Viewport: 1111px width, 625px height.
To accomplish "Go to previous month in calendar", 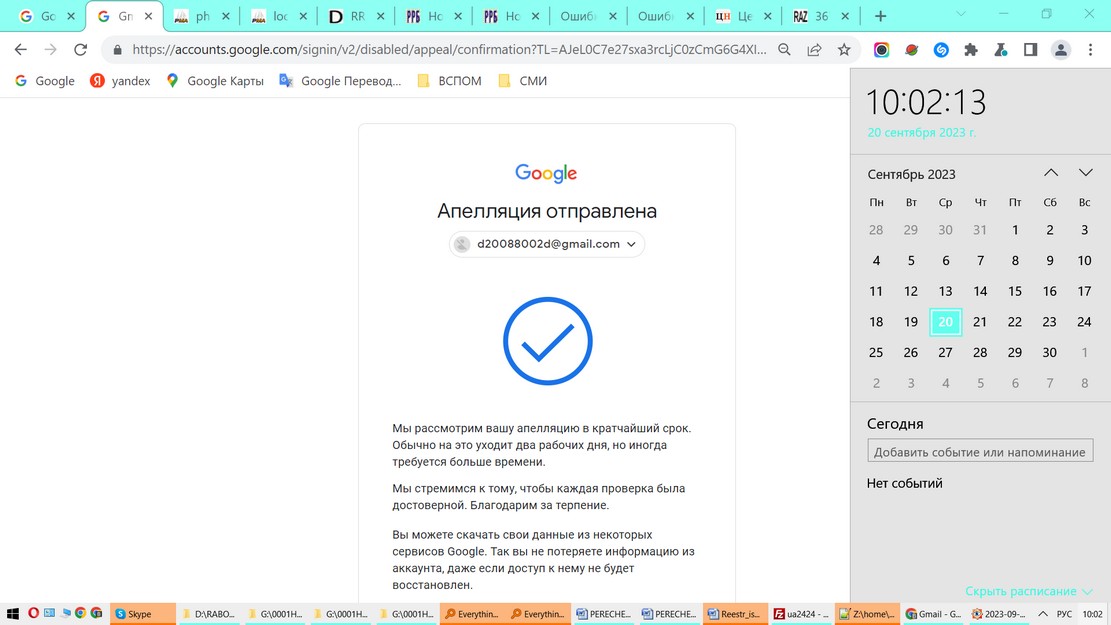I will [x=1051, y=173].
